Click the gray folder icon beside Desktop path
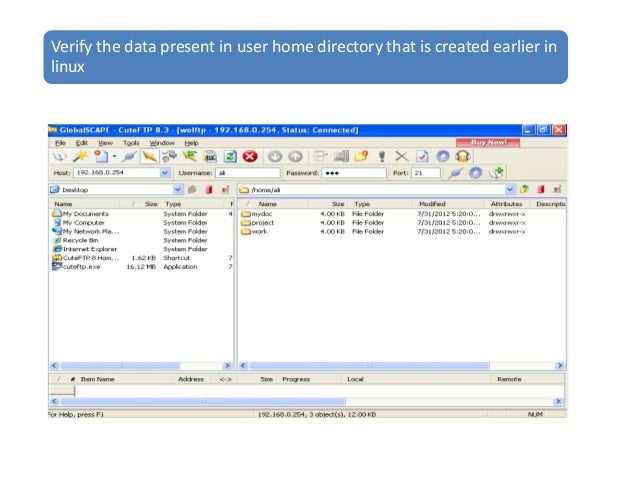Image resolution: width=638 pixels, height=479 pixels. coord(192,190)
